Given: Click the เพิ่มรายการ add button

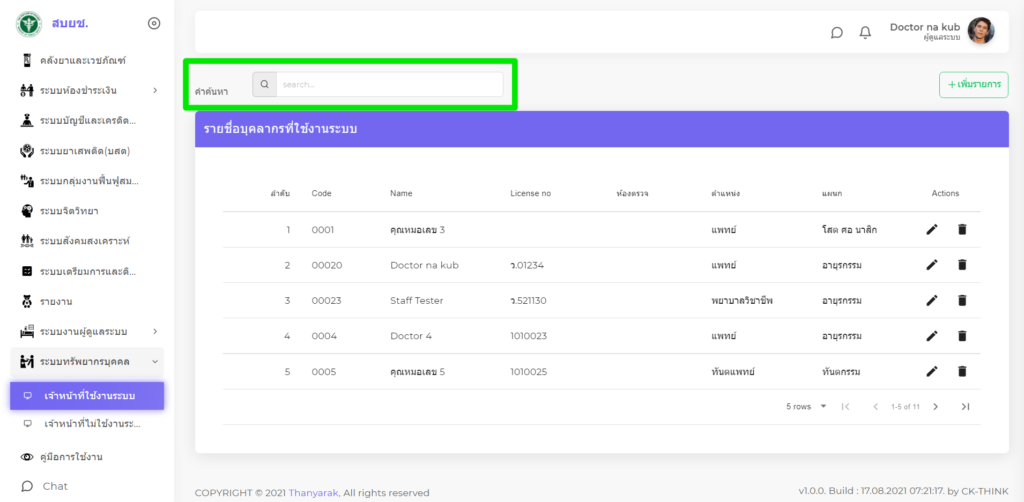Looking at the screenshot, I should pos(973,85).
